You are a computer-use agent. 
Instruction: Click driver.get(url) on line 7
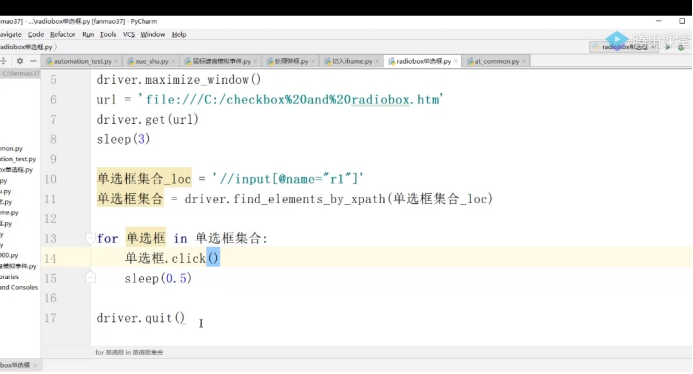point(148,119)
